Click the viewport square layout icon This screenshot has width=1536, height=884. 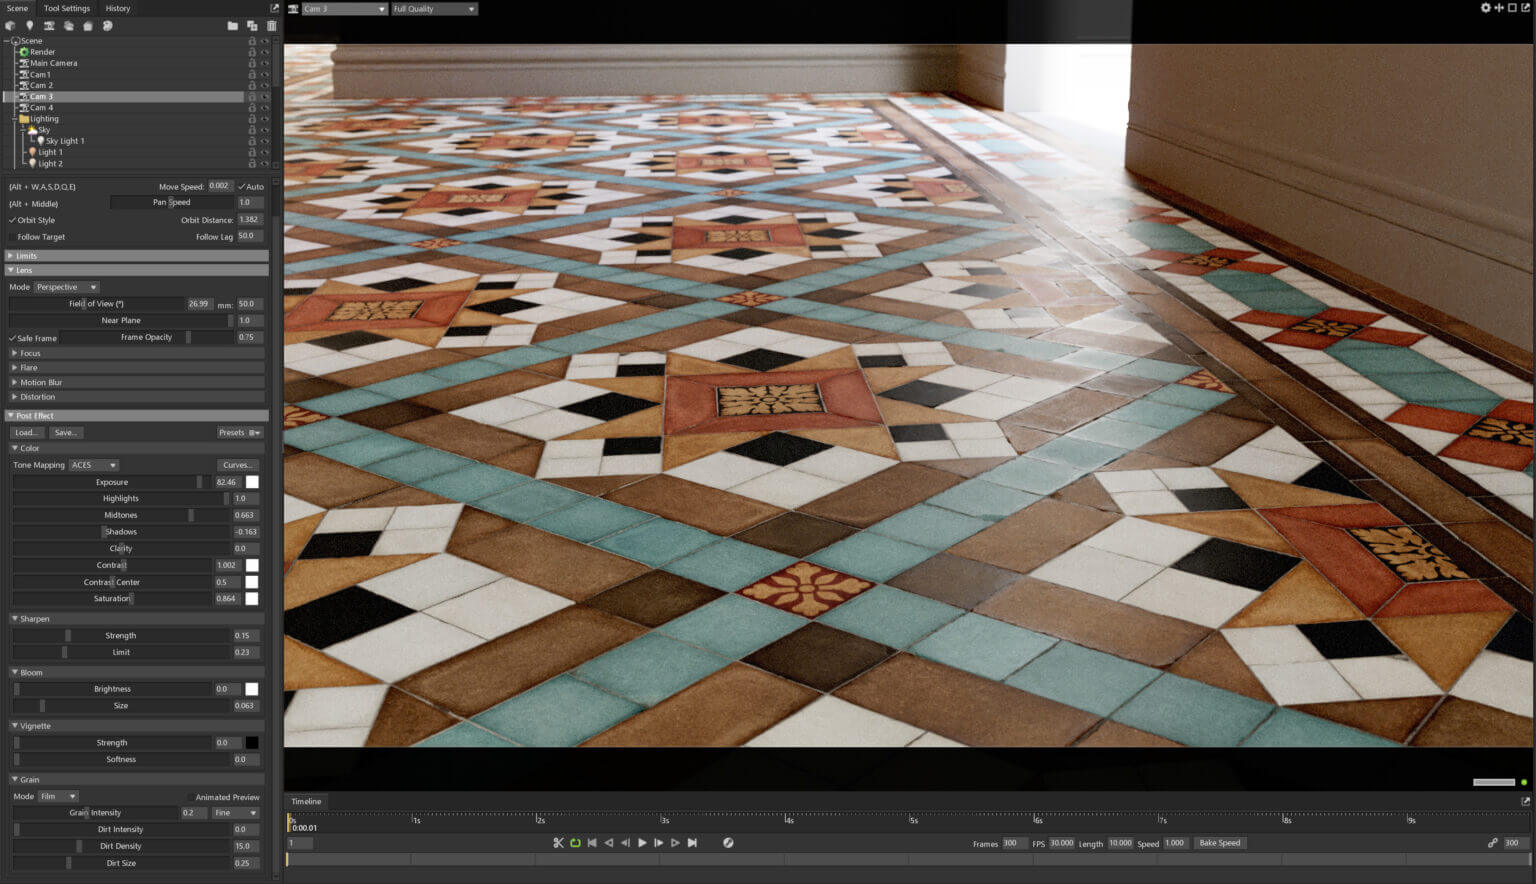coord(1512,8)
